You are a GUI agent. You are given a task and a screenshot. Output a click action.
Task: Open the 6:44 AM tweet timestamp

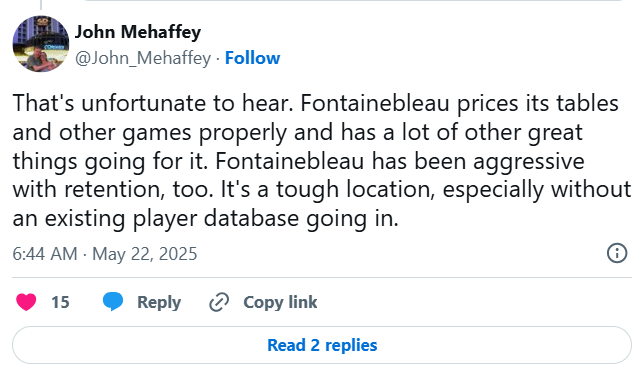pos(45,254)
